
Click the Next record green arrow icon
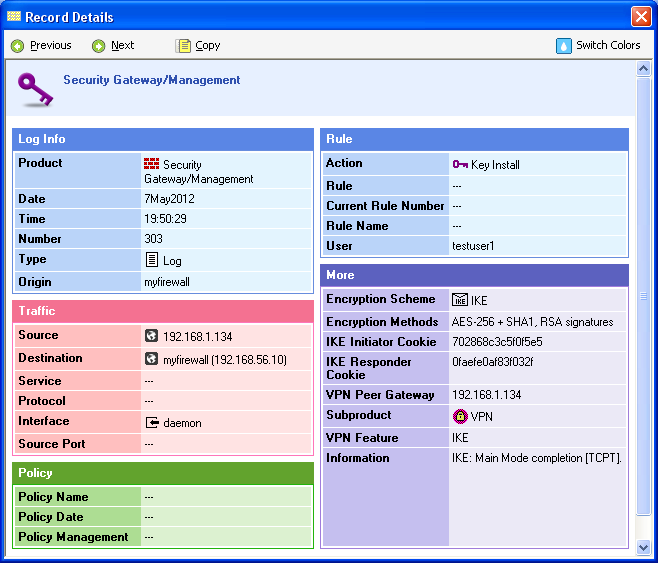click(x=98, y=46)
